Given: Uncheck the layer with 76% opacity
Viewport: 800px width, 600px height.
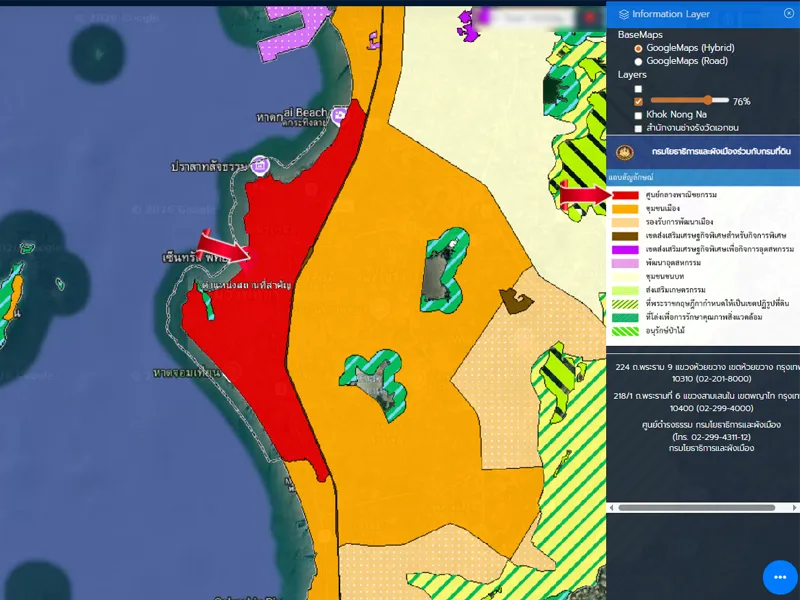Looking at the screenshot, I should [638, 101].
